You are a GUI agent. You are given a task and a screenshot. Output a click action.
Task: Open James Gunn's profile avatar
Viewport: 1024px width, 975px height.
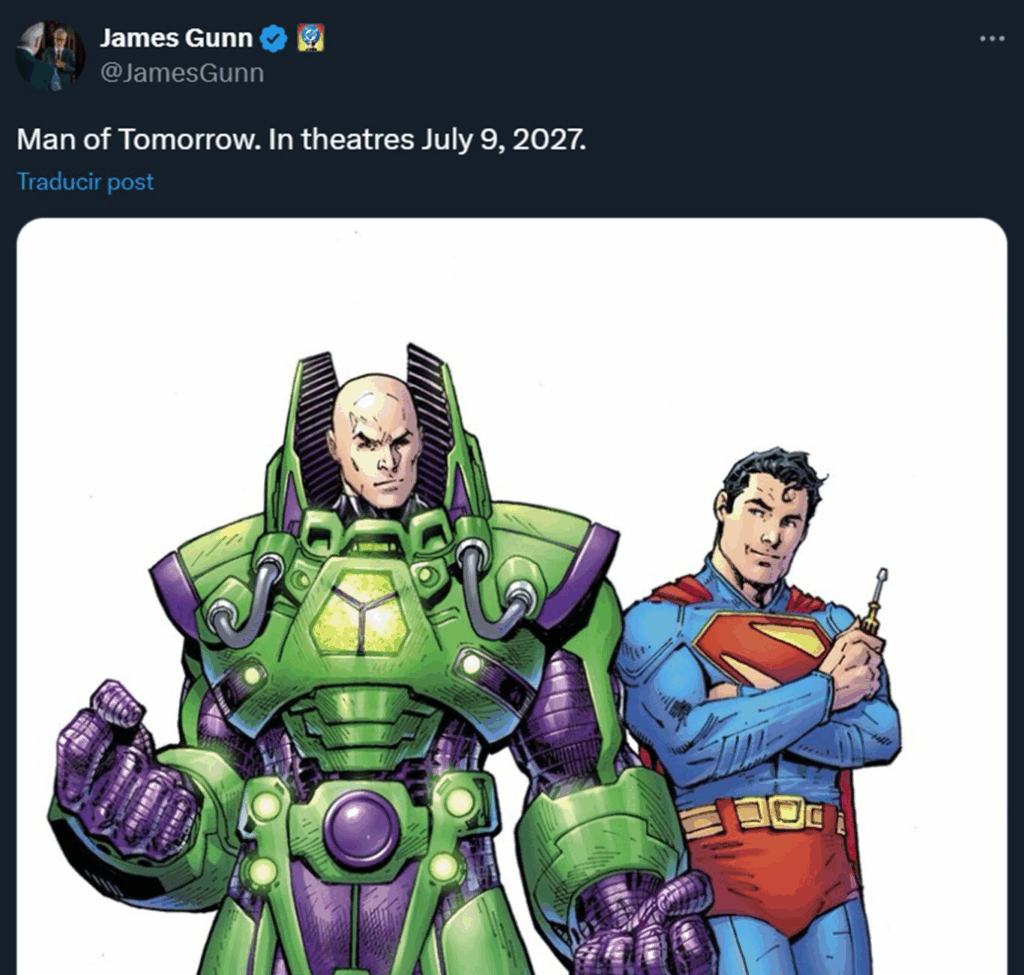point(50,54)
